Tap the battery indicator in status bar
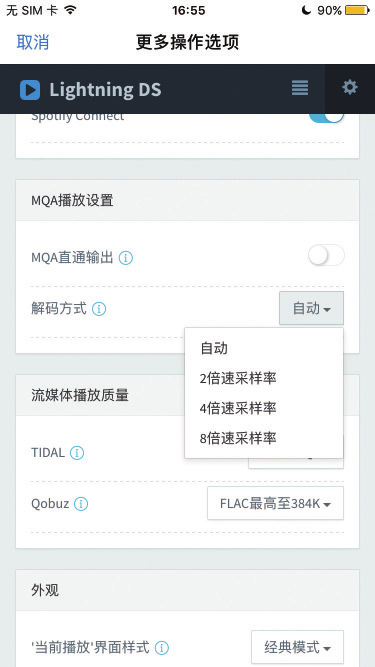 357,10
